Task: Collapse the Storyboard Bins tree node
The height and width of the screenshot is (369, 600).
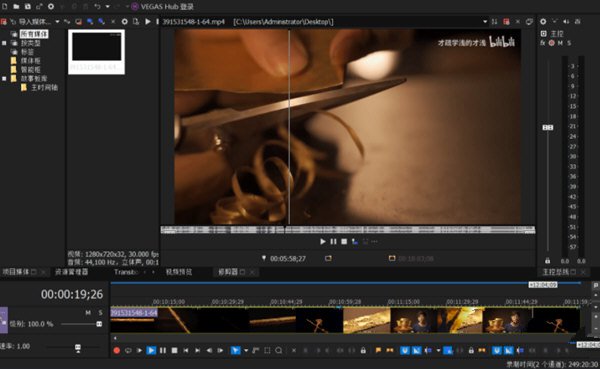Action: (4, 78)
